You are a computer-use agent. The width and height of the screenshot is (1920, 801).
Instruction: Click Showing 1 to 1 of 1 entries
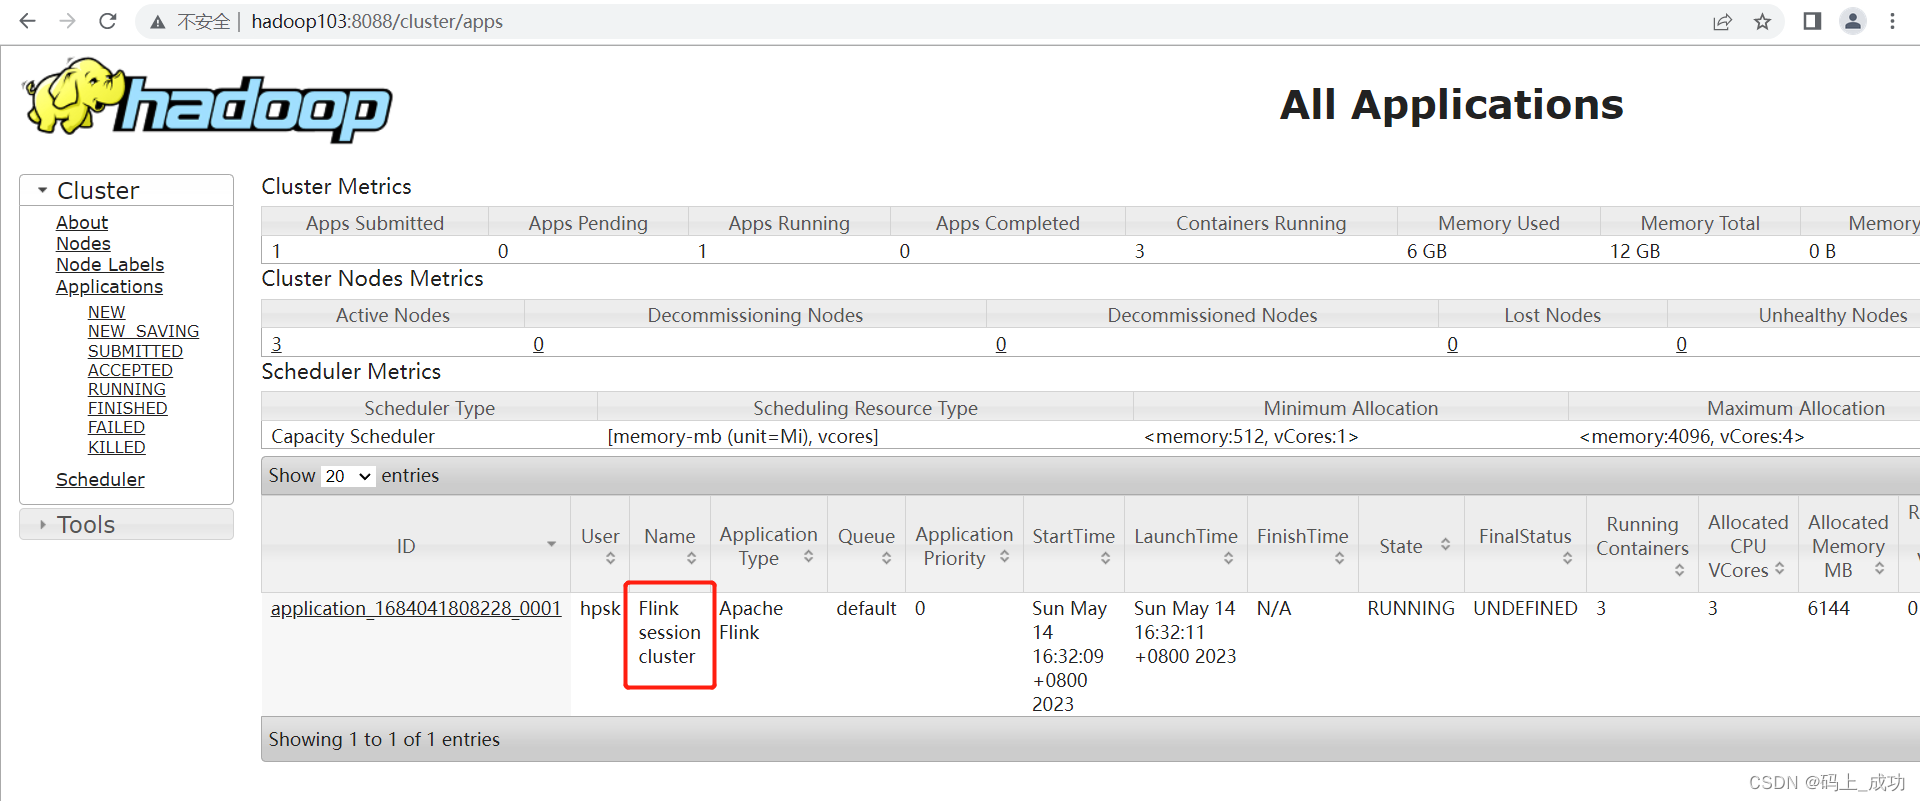pyautogui.click(x=384, y=739)
